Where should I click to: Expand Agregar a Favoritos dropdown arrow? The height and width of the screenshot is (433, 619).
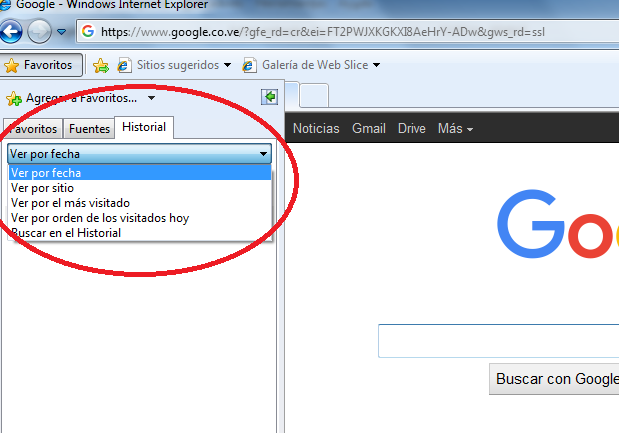click(152, 98)
